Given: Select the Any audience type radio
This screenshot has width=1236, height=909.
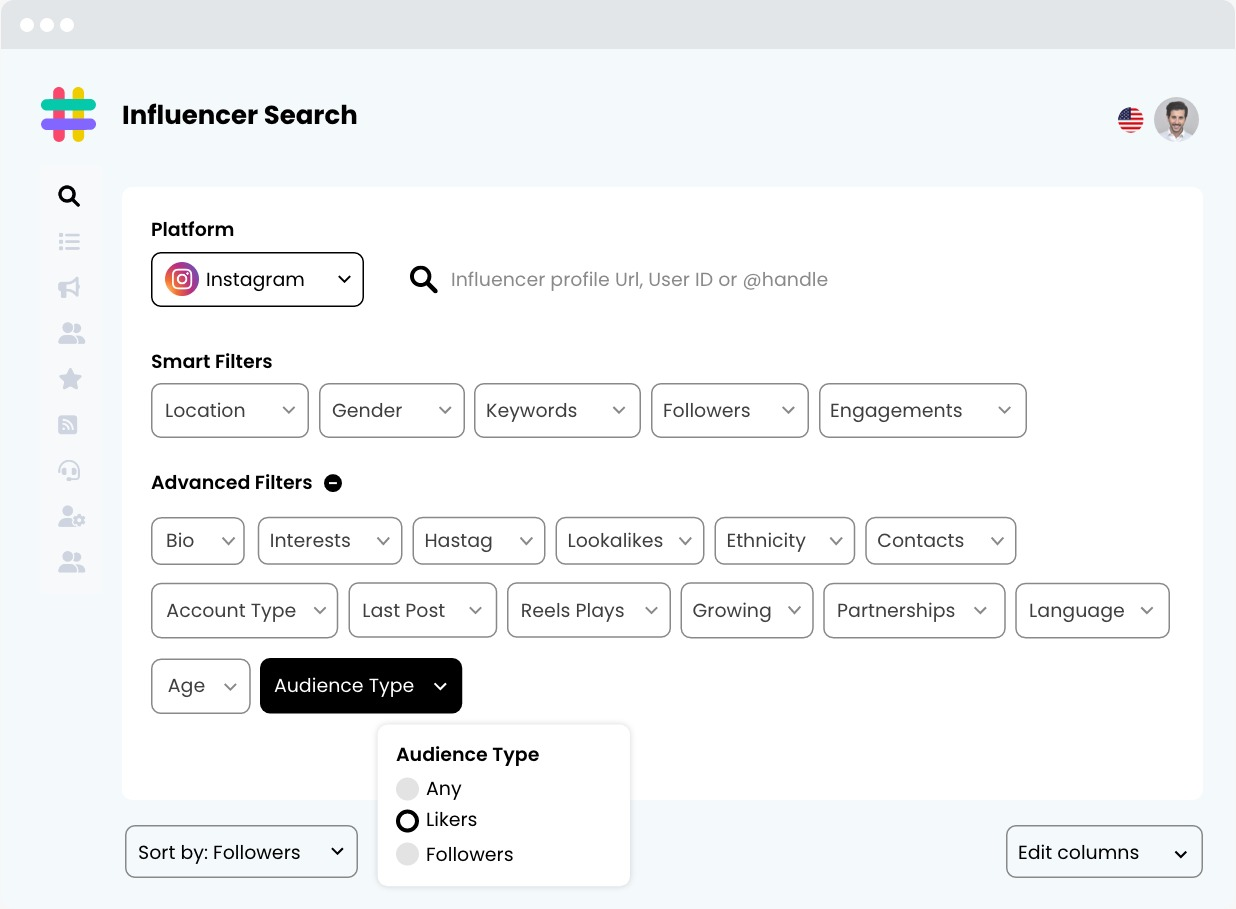Looking at the screenshot, I should tap(407, 789).
